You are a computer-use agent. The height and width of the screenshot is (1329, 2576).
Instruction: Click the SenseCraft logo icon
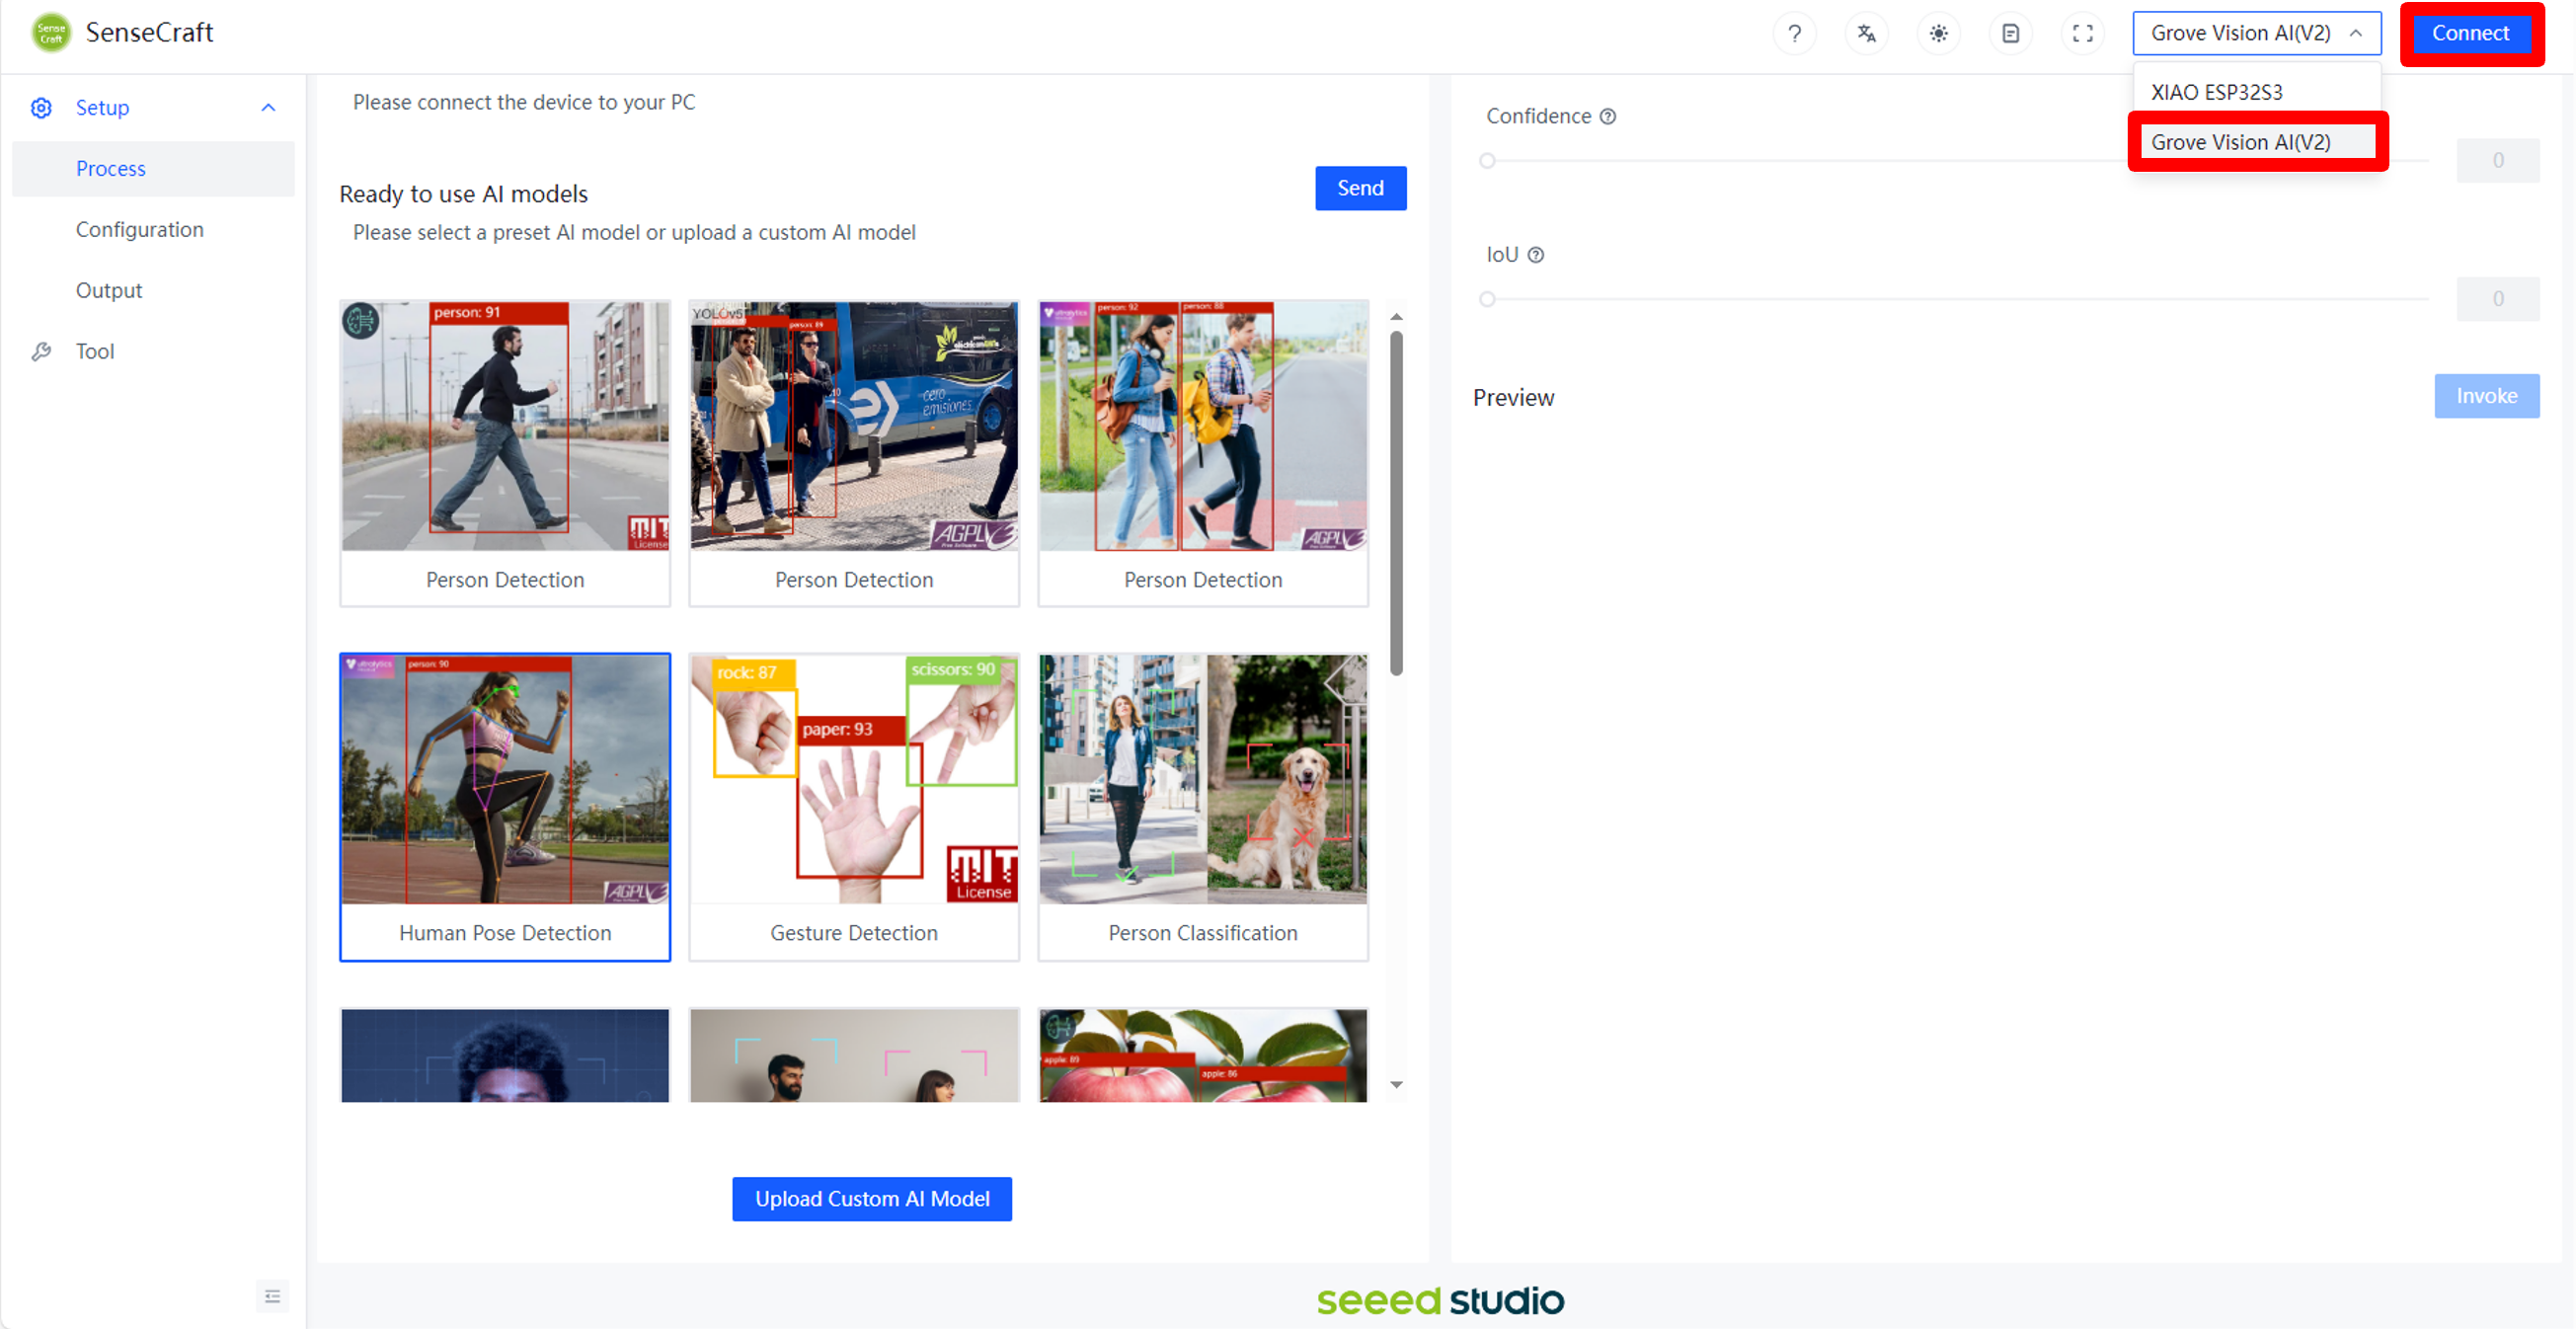(x=50, y=32)
